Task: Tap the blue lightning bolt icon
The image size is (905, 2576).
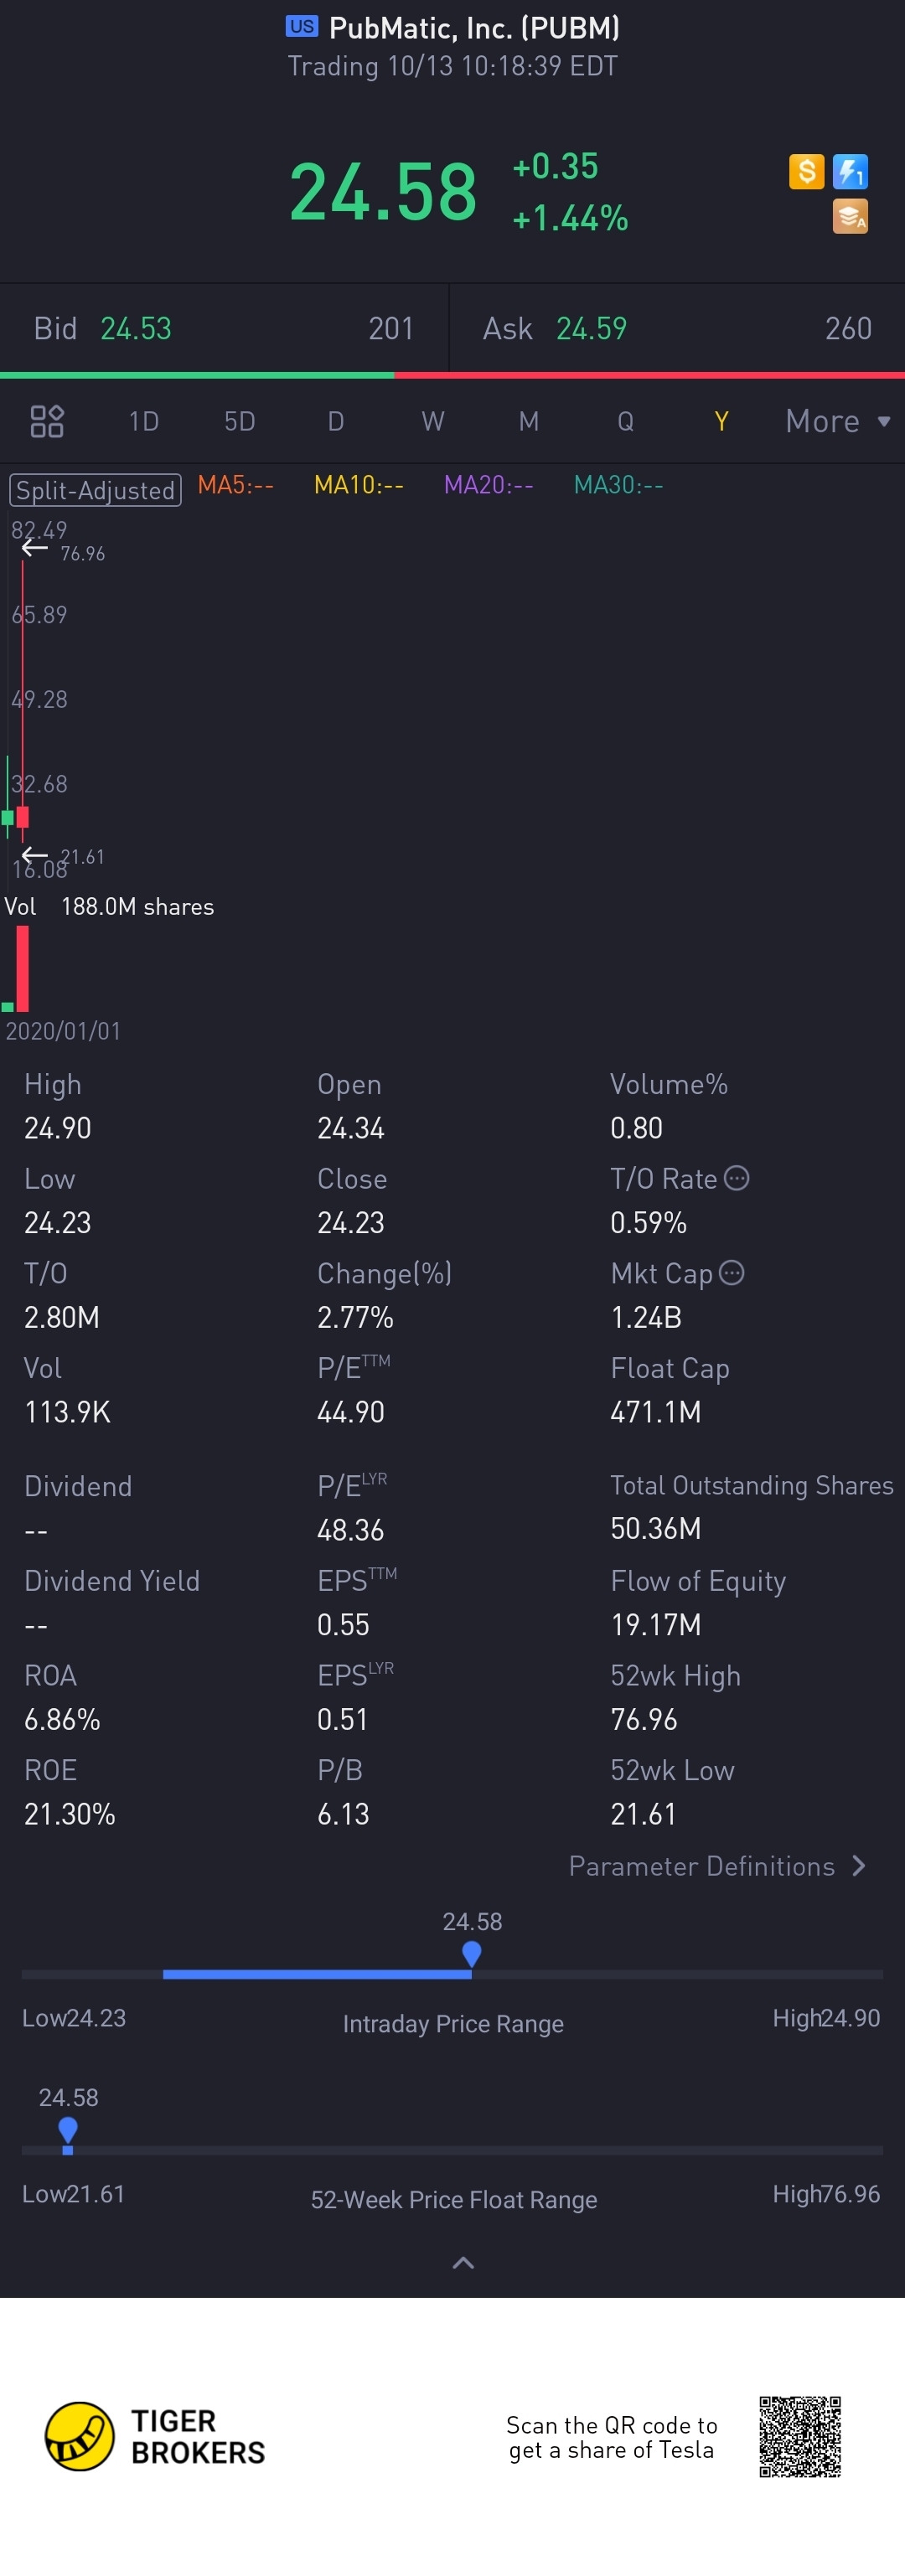Action: click(850, 171)
